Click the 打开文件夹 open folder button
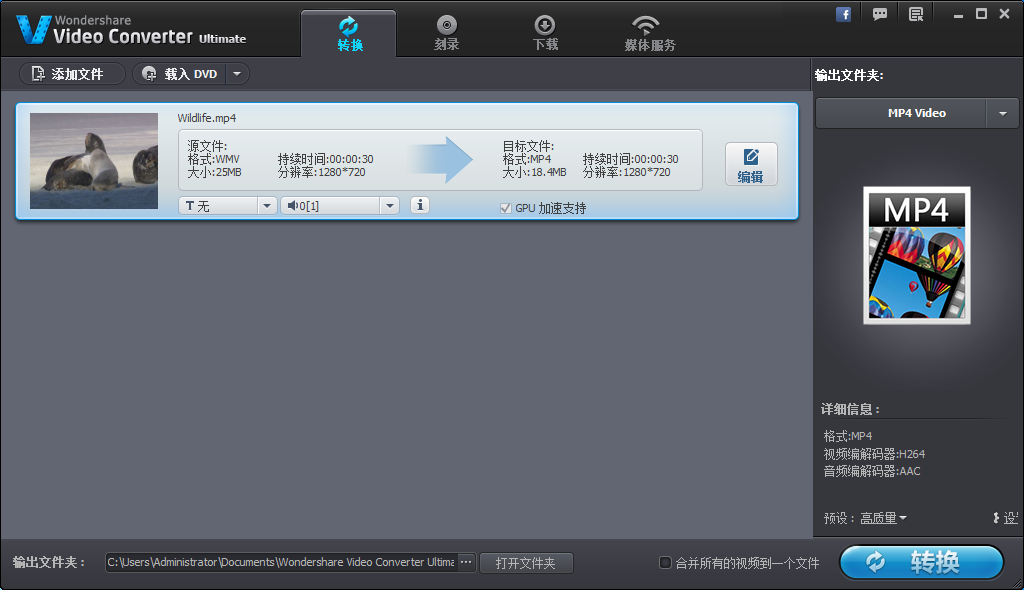 click(526, 563)
